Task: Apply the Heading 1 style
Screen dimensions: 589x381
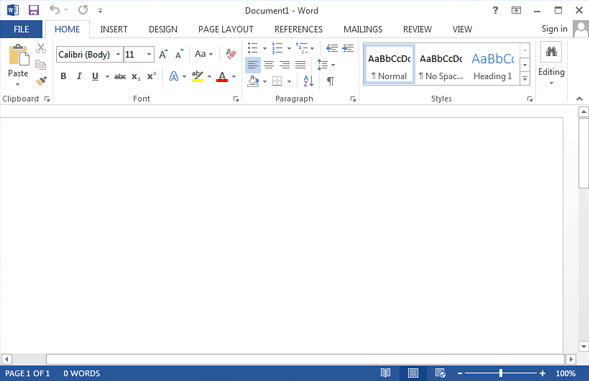Action: click(492, 65)
